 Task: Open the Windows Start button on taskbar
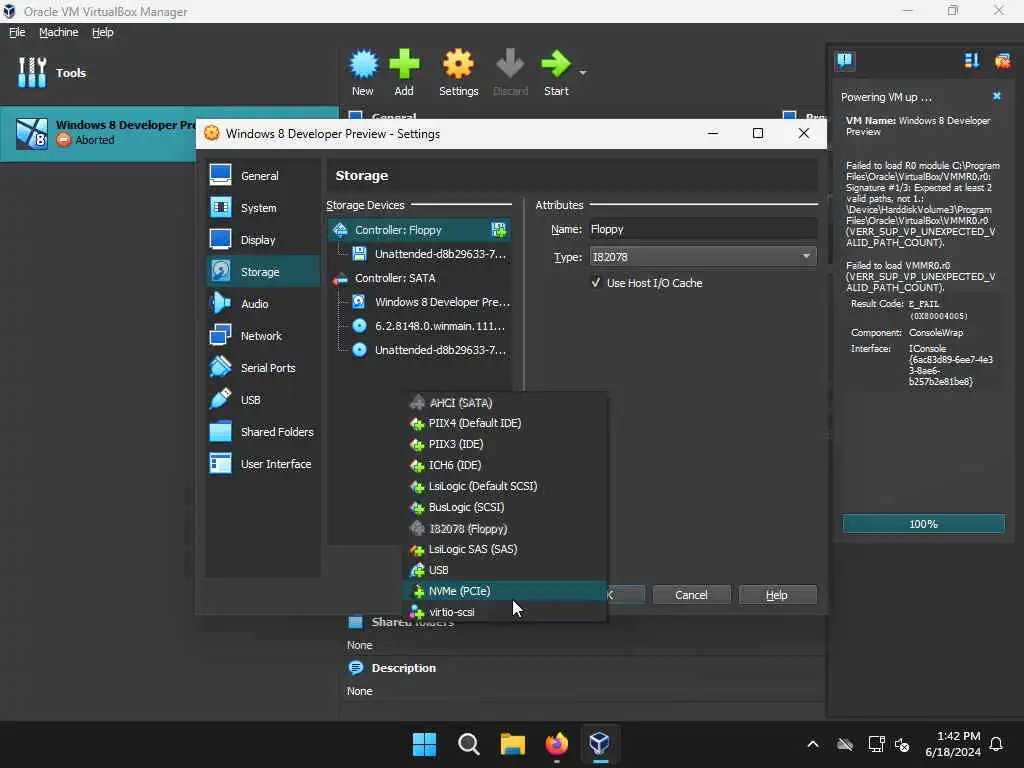point(424,744)
